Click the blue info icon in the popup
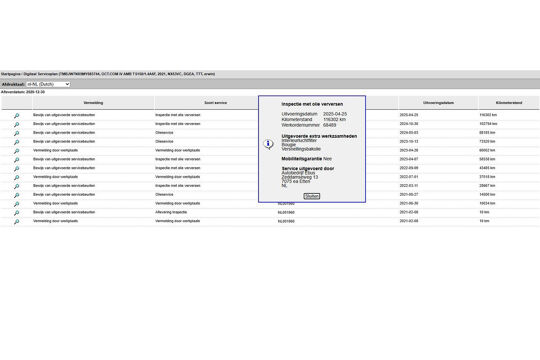The width and height of the screenshot is (540, 360). point(268,144)
